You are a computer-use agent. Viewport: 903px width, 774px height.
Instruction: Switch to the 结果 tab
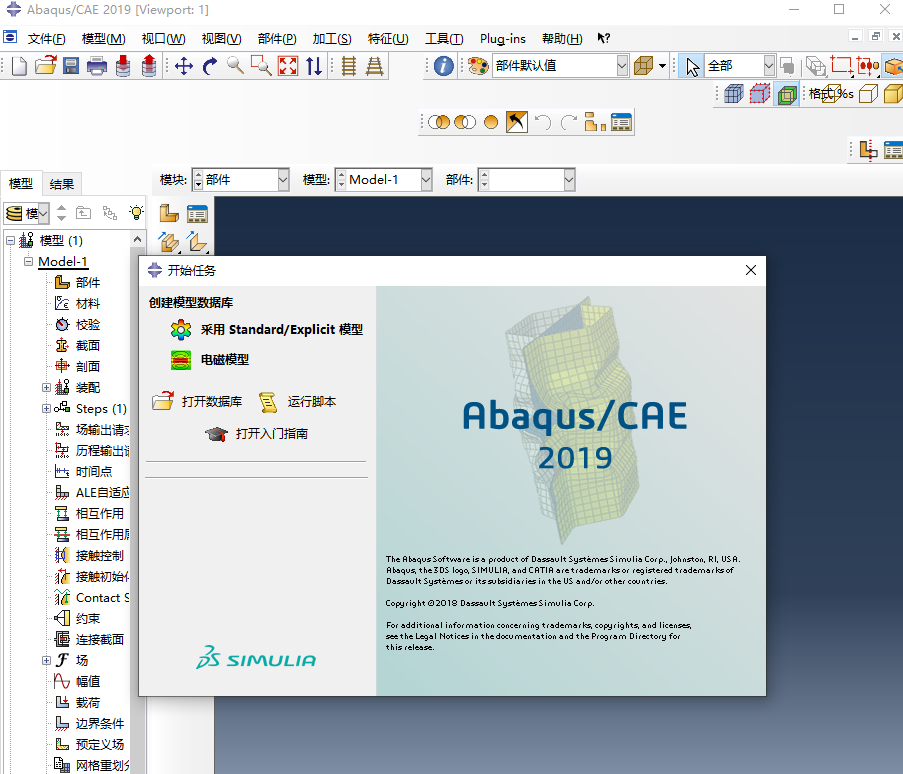coord(61,183)
